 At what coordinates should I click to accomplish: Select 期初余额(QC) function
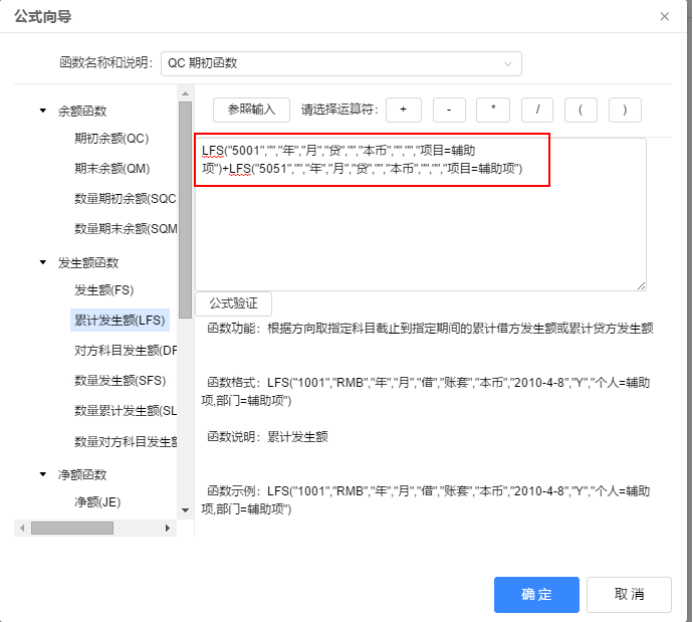coord(111,138)
